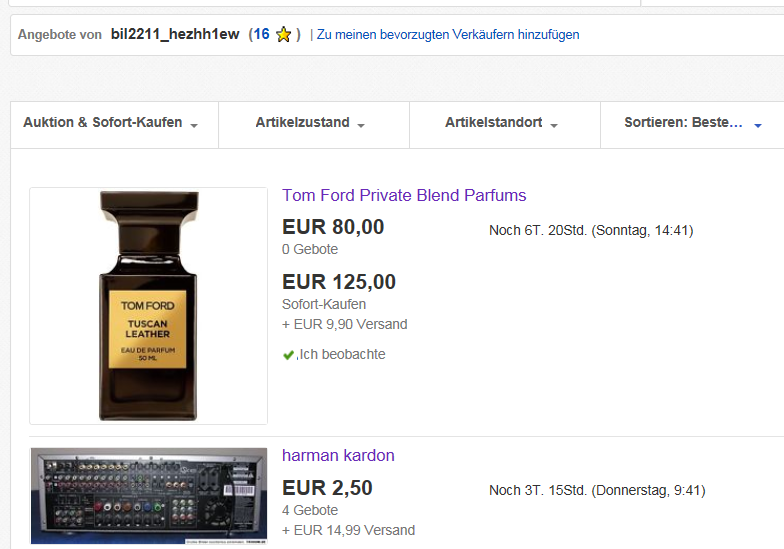Click the 4 Gebote bid count
This screenshot has height=549, width=784.
(x=310, y=510)
